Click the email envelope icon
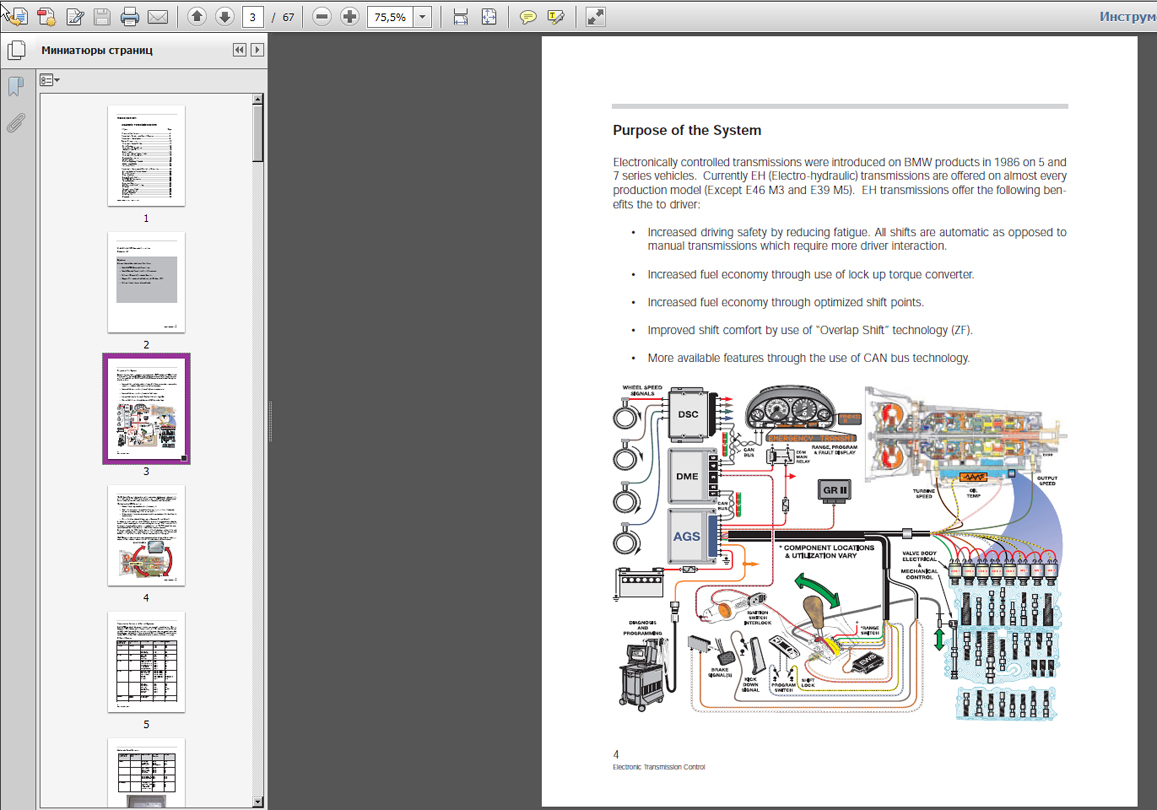1157x810 pixels. tap(157, 17)
